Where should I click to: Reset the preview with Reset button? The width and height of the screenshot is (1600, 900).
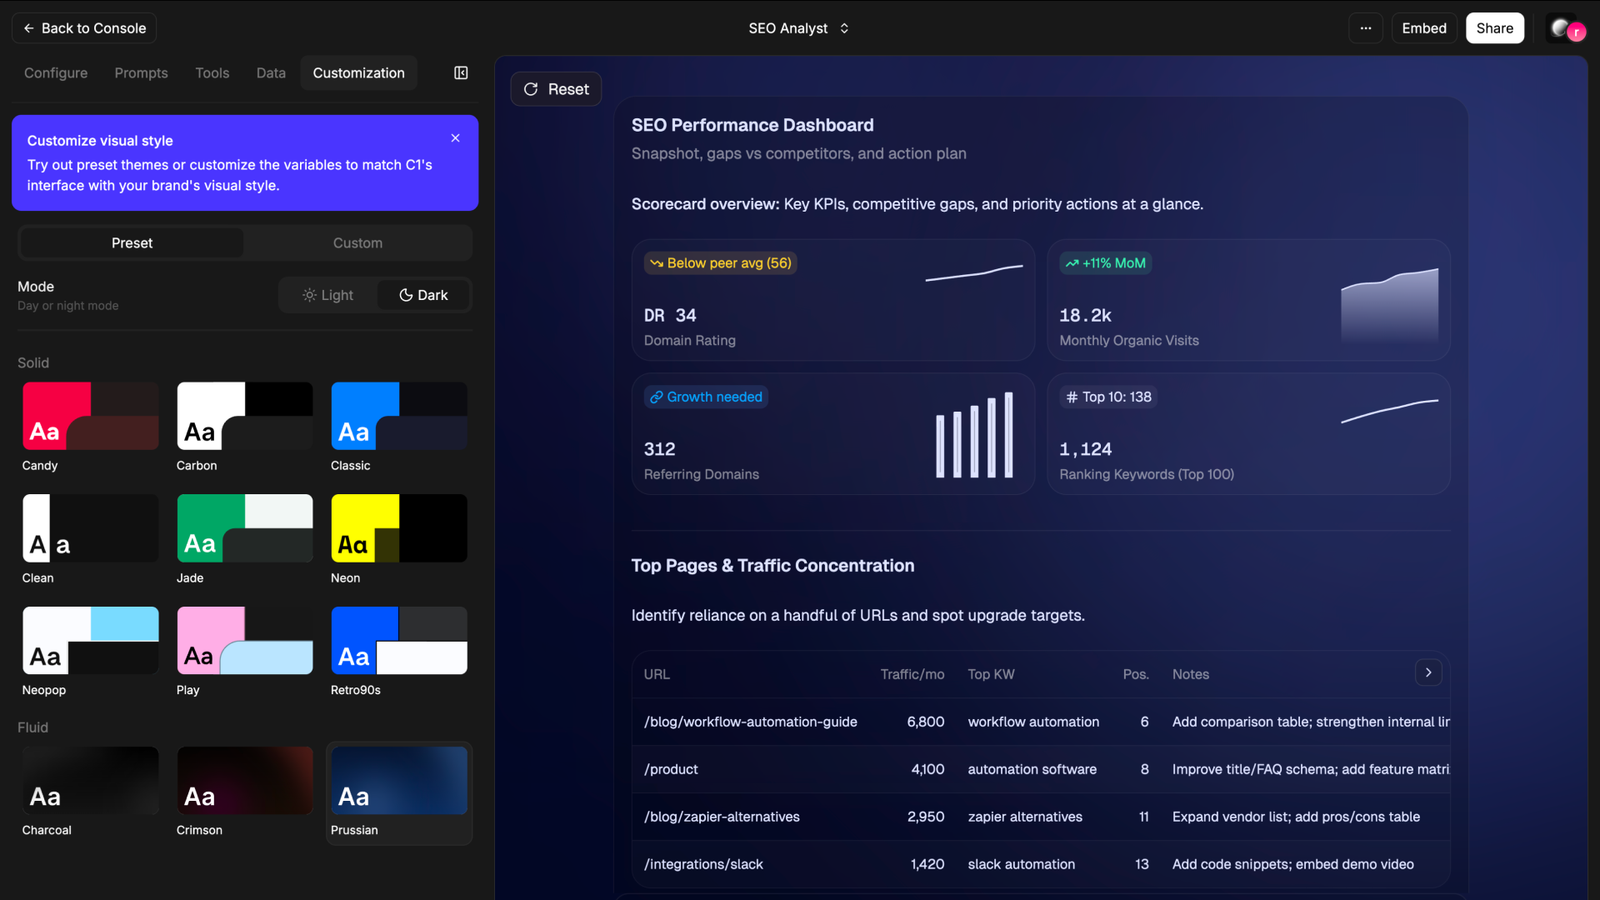click(x=556, y=89)
